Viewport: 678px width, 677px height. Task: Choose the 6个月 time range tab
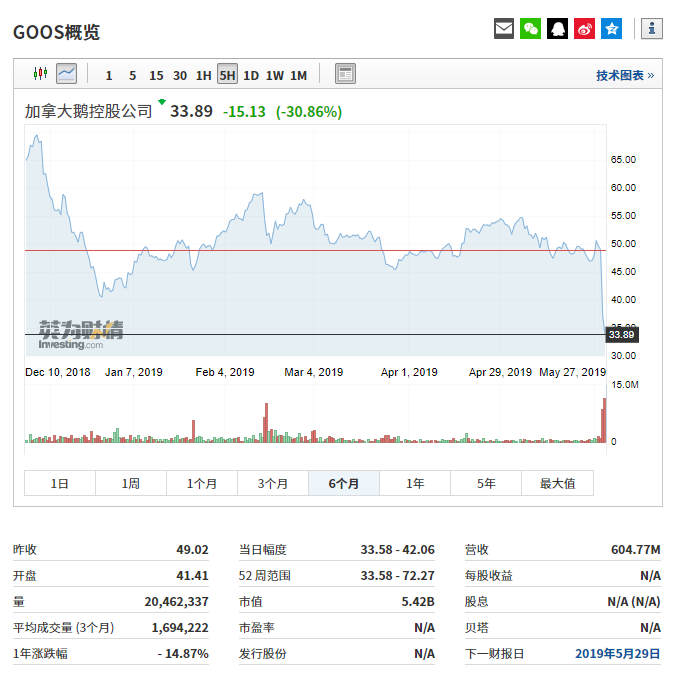tap(344, 483)
